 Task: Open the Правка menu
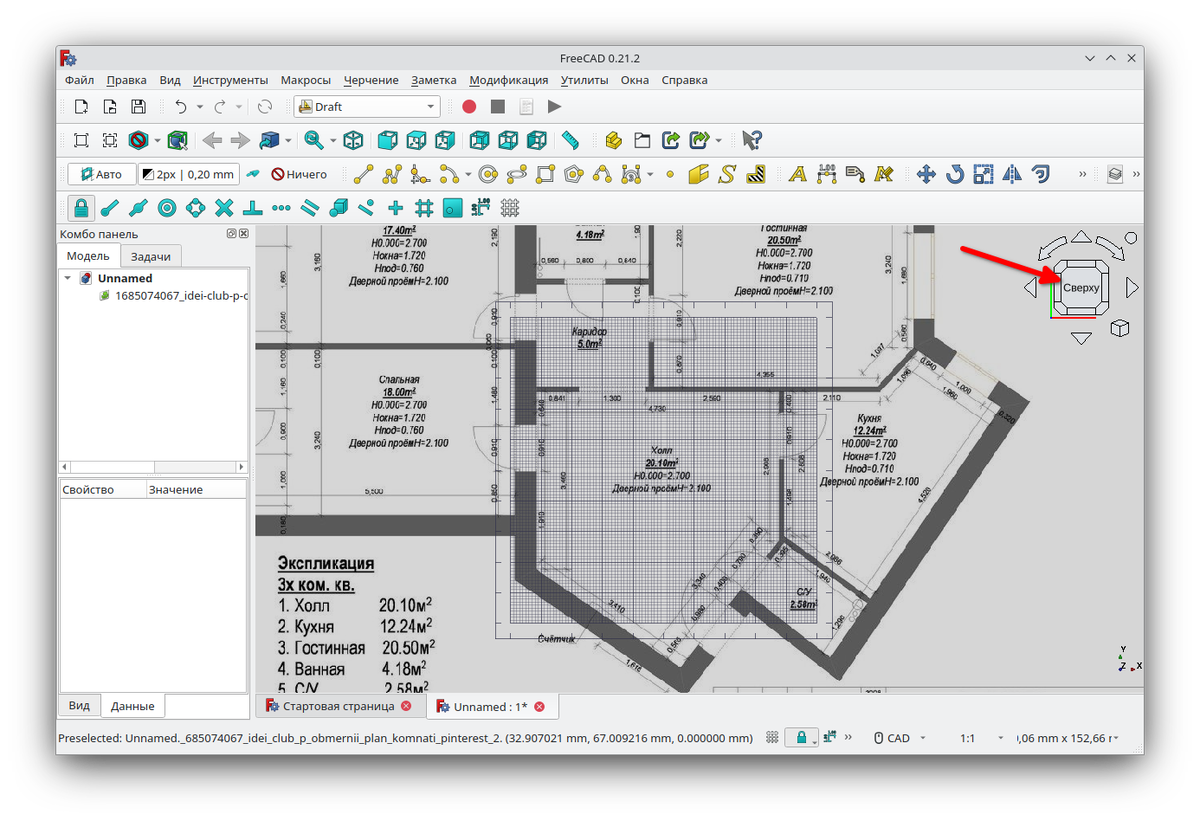(x=126, y=80)
